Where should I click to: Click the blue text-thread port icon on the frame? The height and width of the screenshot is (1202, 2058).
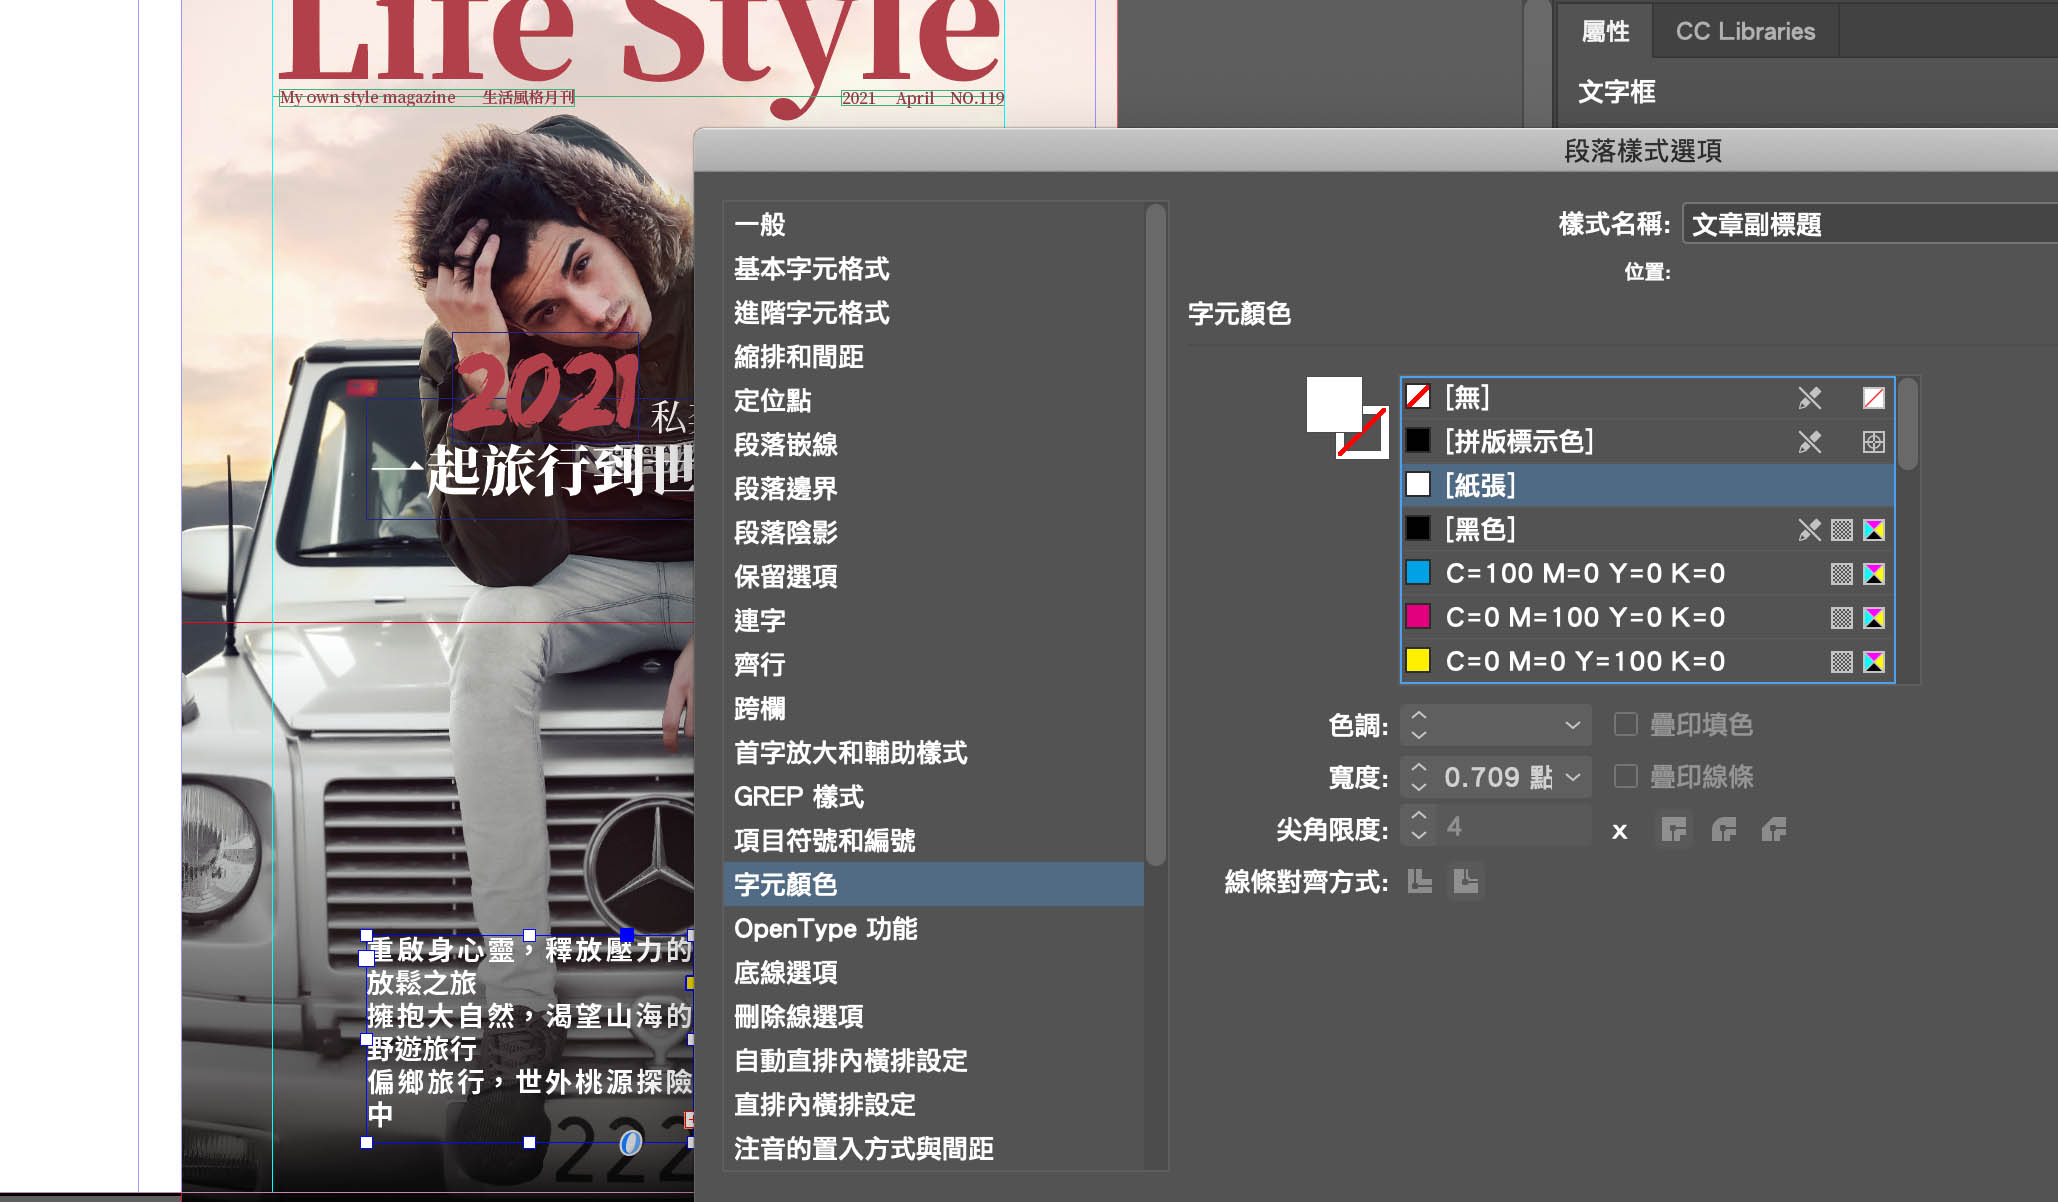630,1142
